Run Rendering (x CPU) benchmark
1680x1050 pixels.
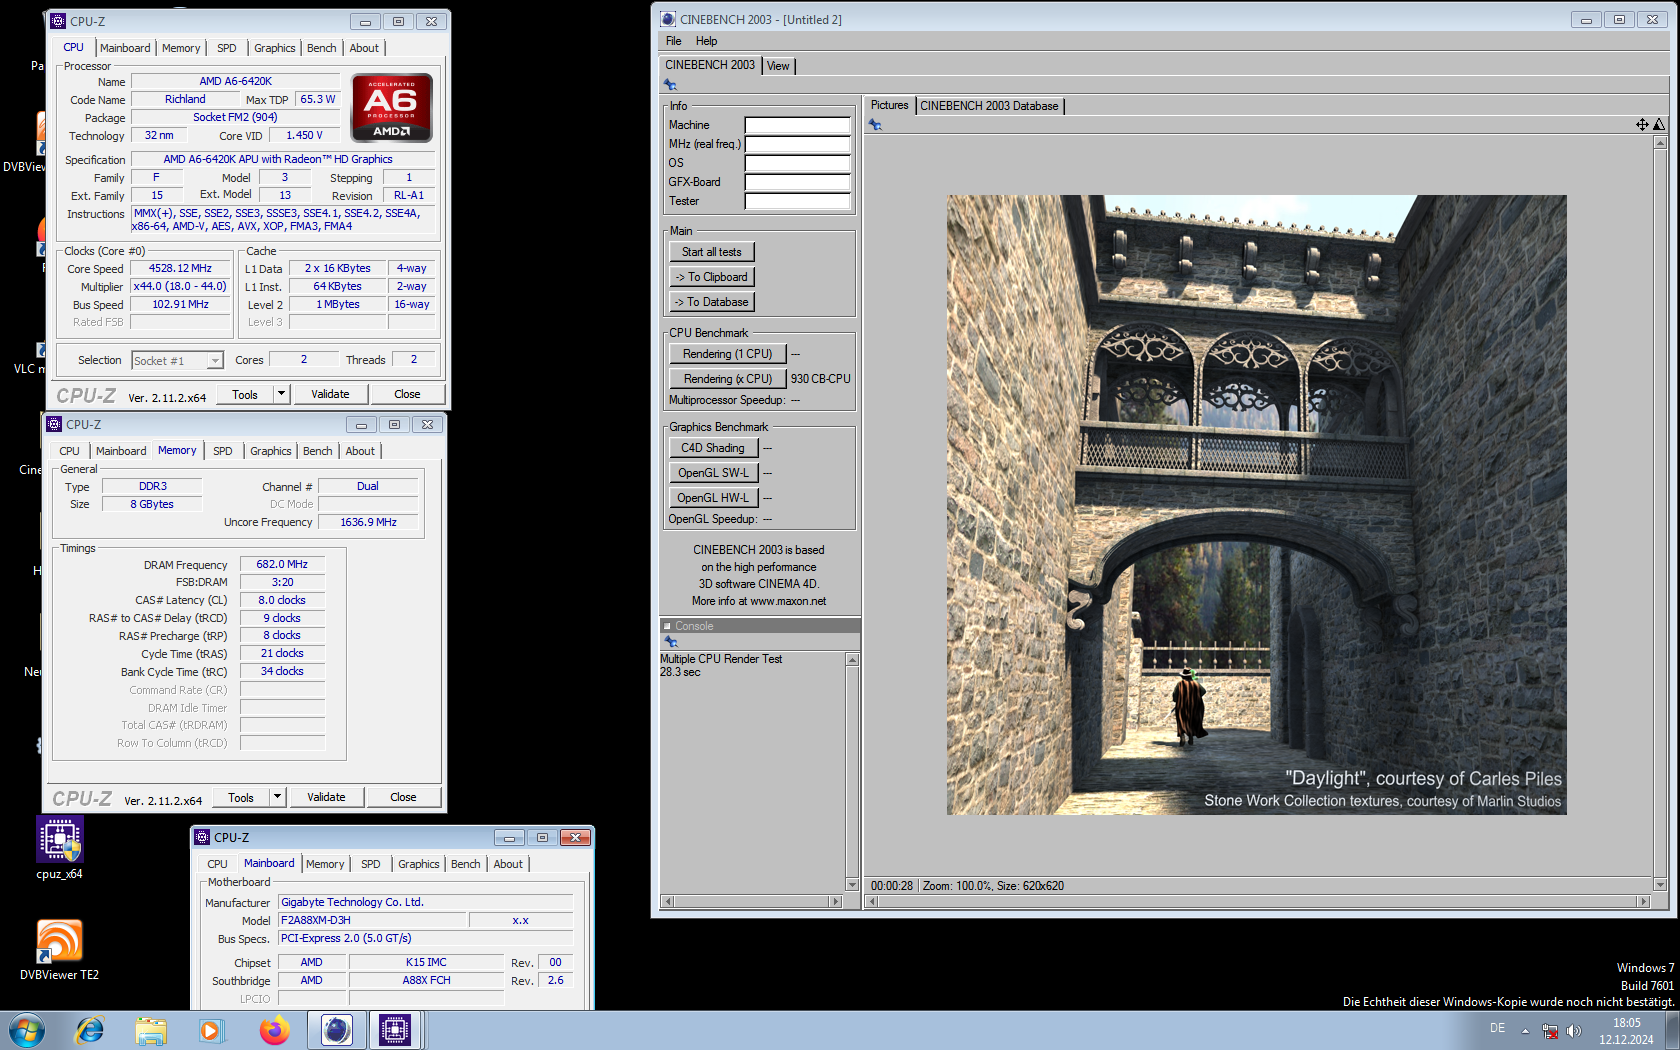(728, 379)
